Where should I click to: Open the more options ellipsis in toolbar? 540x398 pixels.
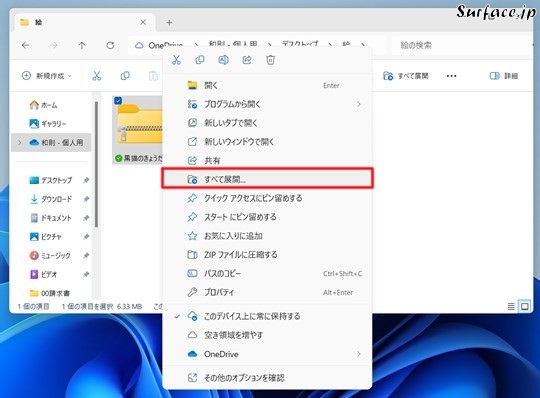tap(451, 76)
